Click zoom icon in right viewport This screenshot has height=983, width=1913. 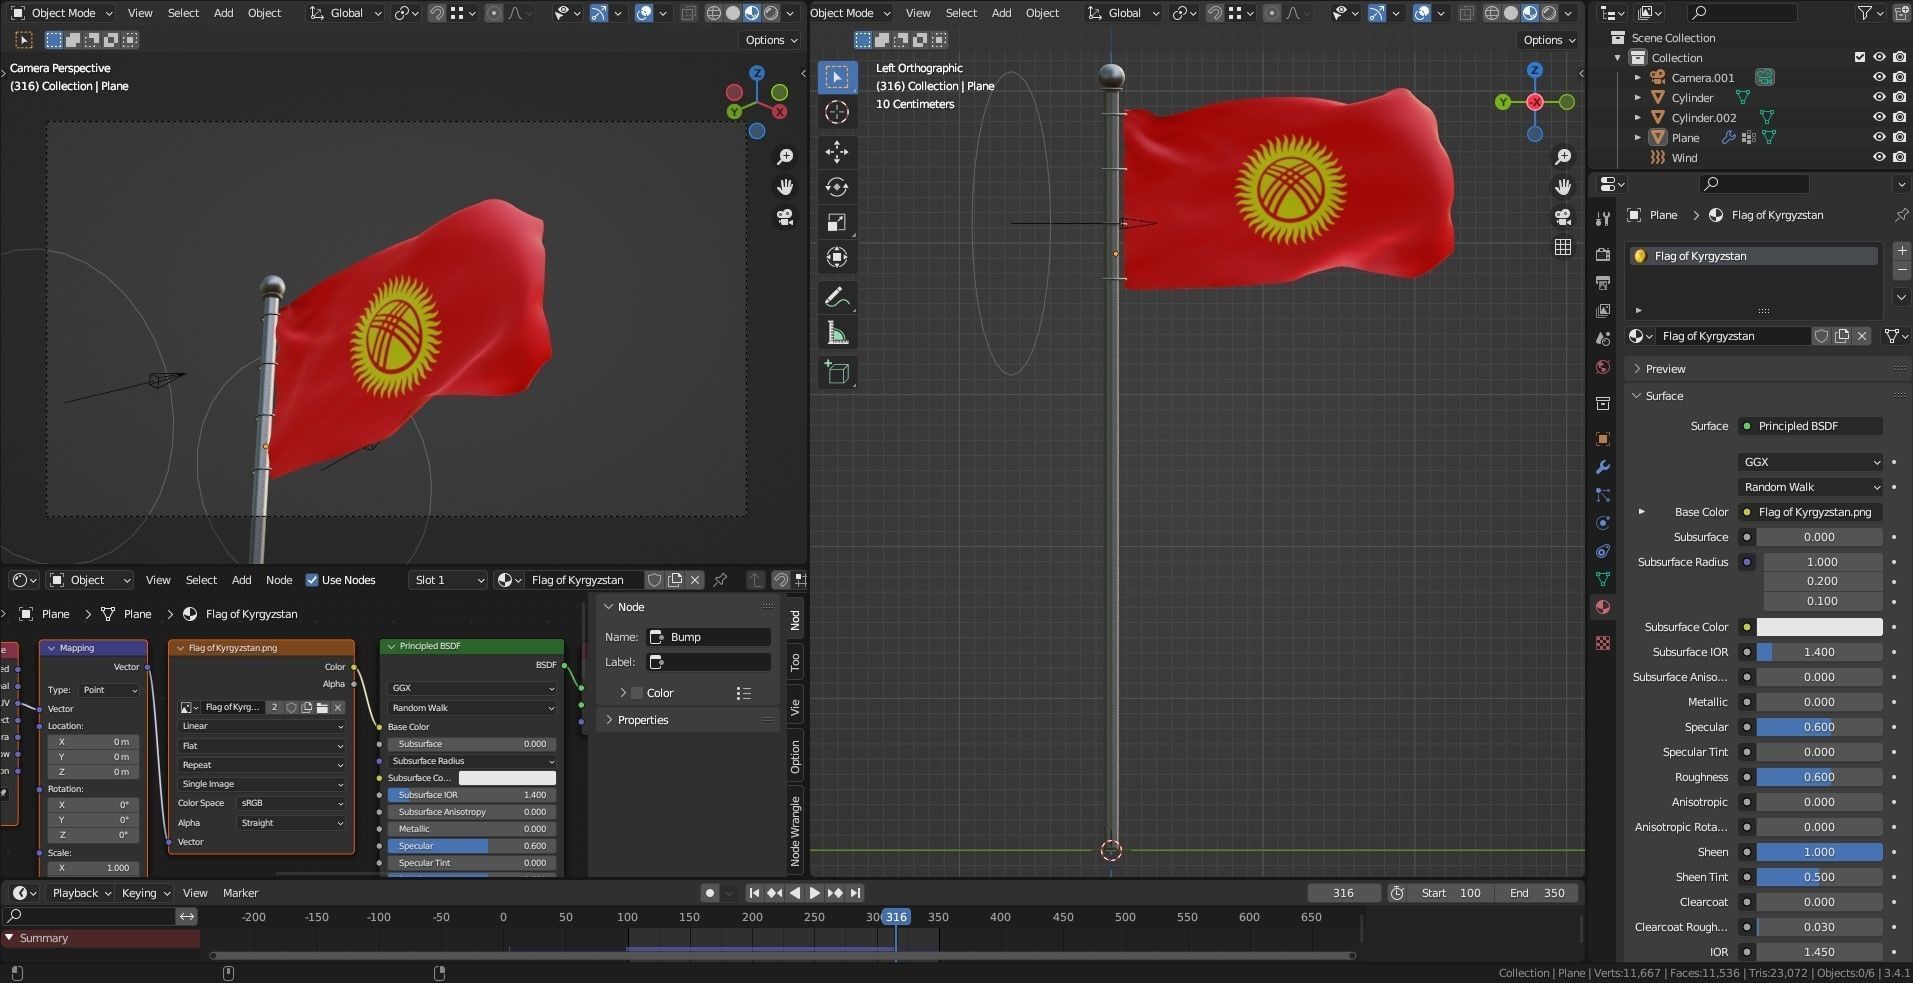point(1563,157)
